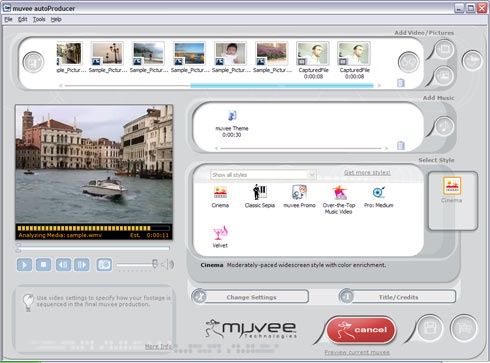Step forward one frame
This screenshot has height=363, width=490.
tap(82, 265)
